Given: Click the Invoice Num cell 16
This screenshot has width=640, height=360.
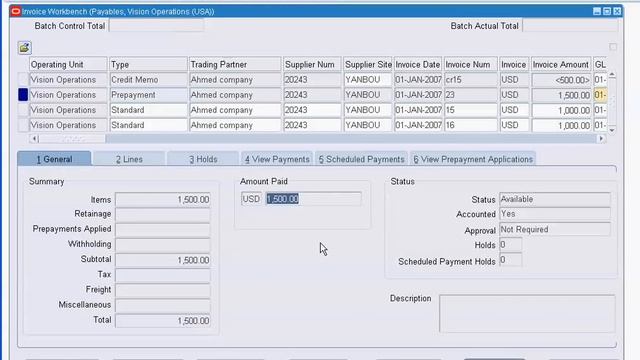Looking at the screenshot, I should (471, 125).
